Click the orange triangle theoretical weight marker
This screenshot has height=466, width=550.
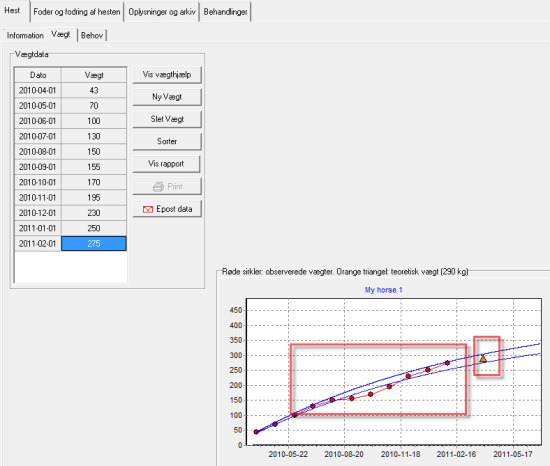(483, 358)
